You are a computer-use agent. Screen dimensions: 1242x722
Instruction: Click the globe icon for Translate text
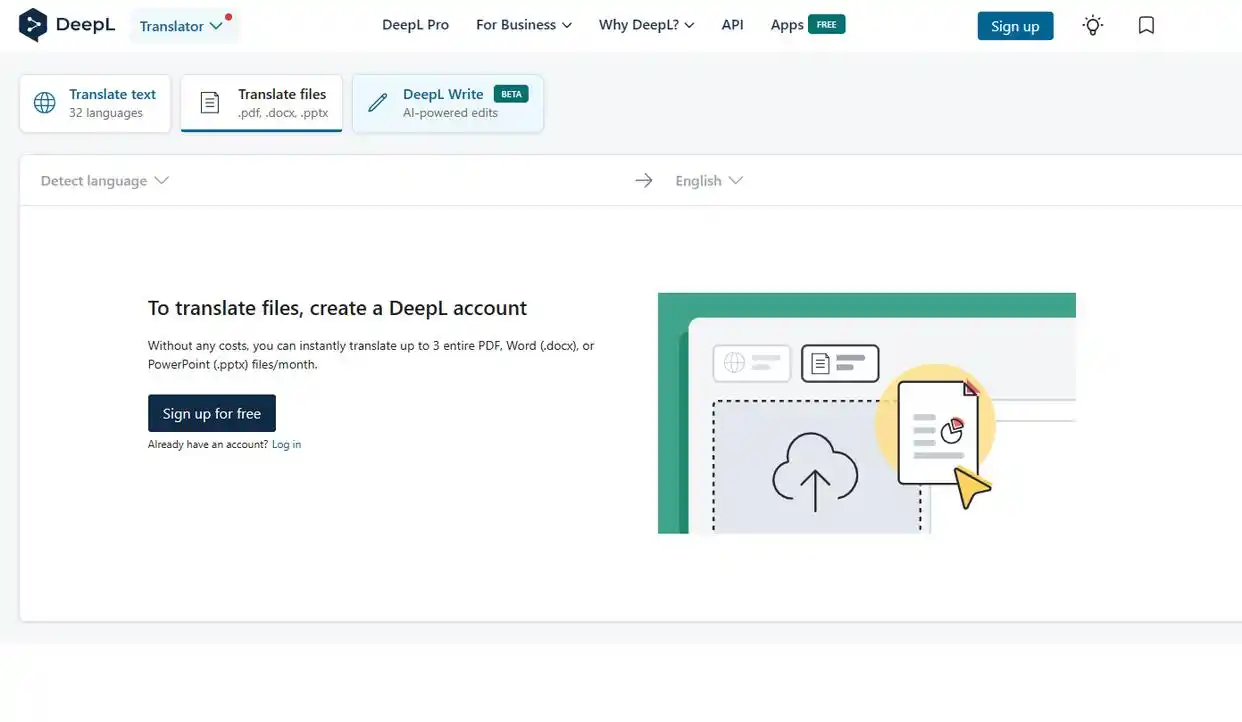[45, 103]
